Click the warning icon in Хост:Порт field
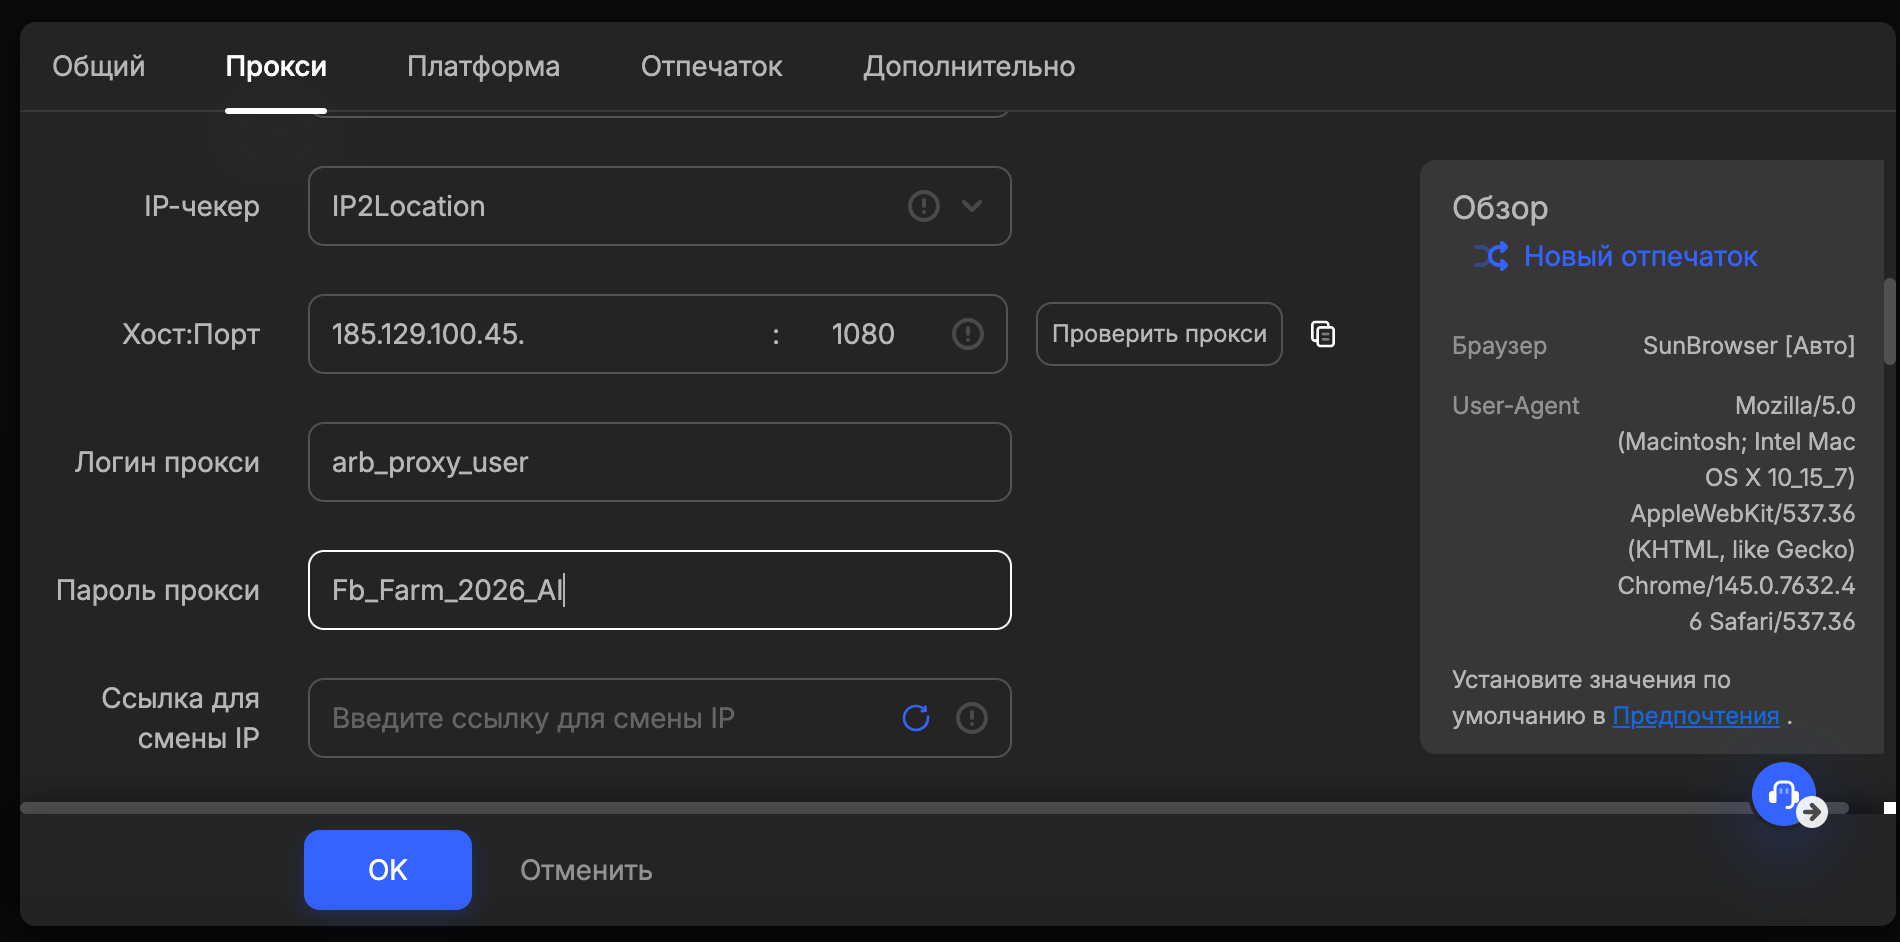1900x942 pixels. click(x=967, y=334)
